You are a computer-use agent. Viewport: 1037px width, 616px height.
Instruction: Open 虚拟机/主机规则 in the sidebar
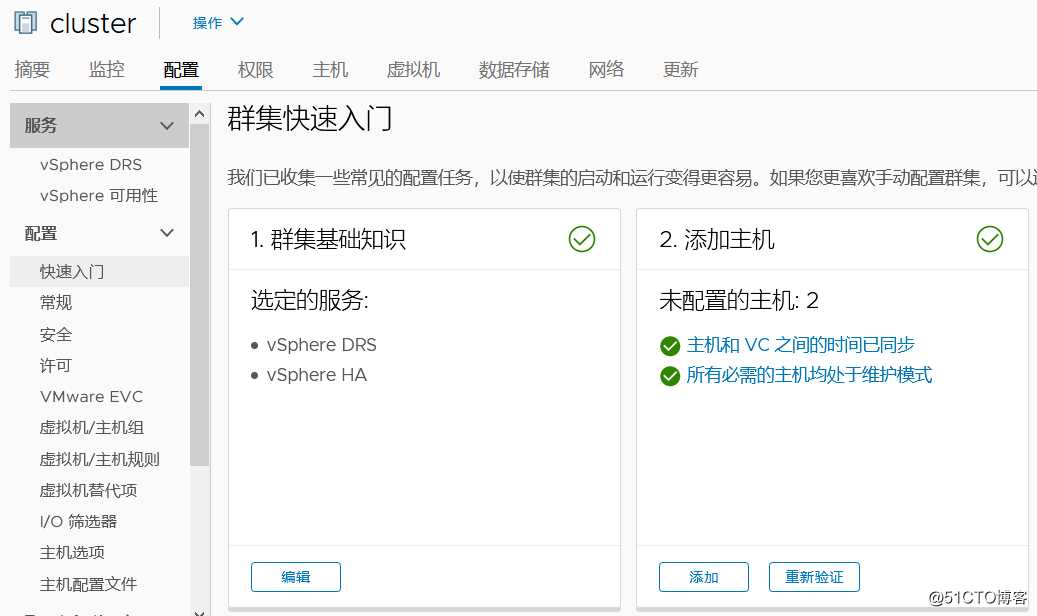pos(99,459)
